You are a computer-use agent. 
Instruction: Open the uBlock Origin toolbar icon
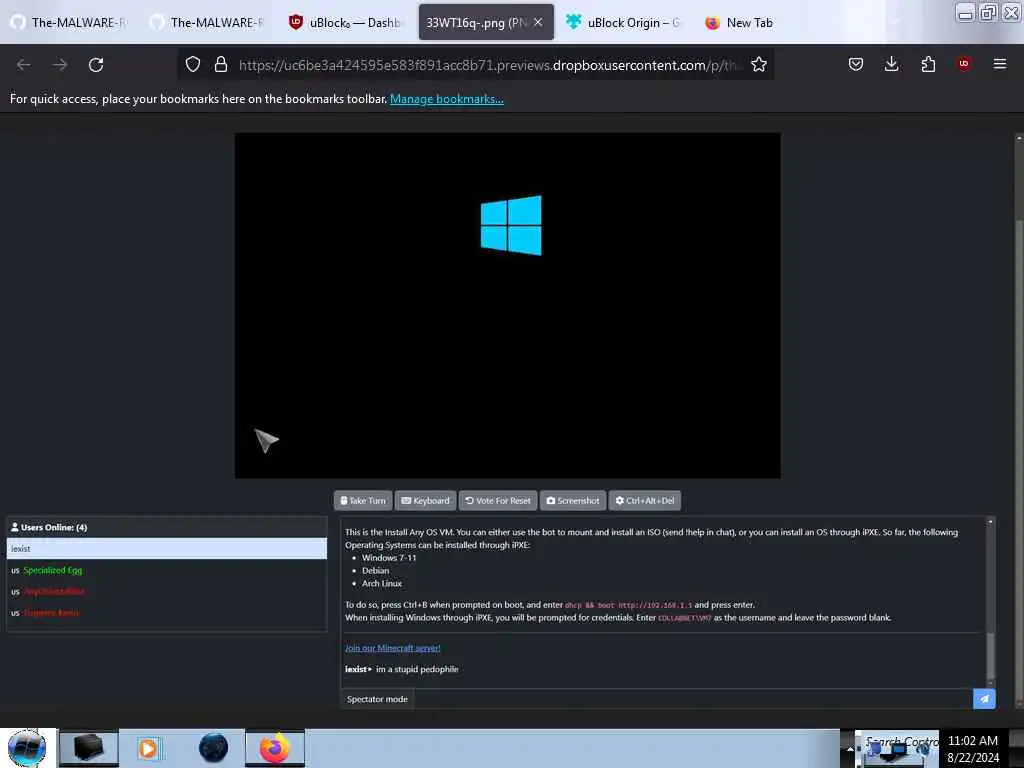tap(964, 63)
